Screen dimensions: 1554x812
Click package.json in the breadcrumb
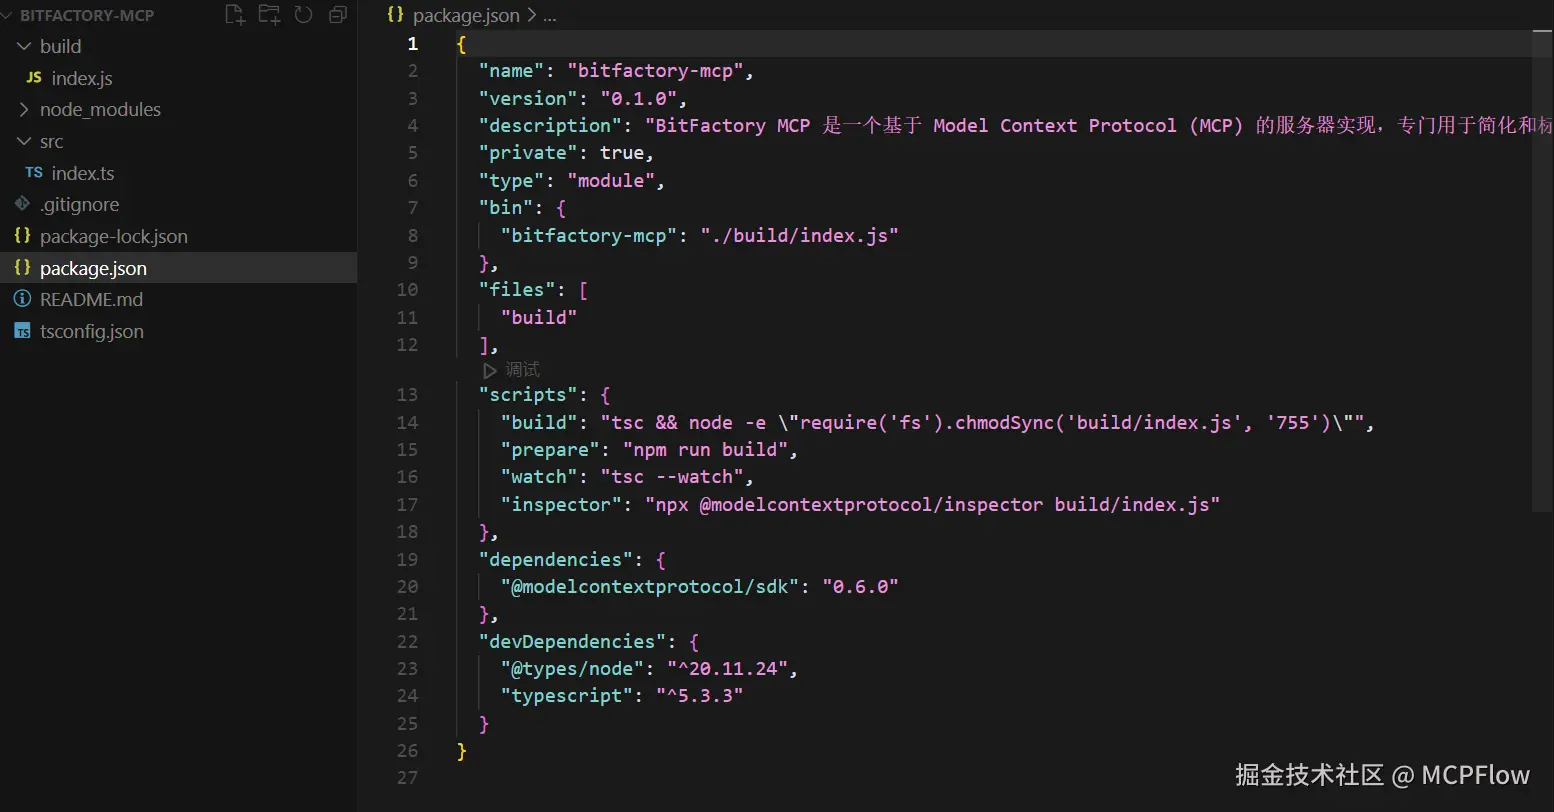pos(466,15)
